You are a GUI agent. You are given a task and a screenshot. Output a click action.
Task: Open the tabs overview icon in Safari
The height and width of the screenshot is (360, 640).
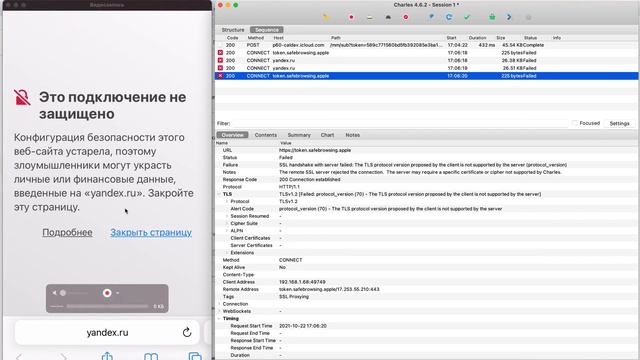coord(195,356)
